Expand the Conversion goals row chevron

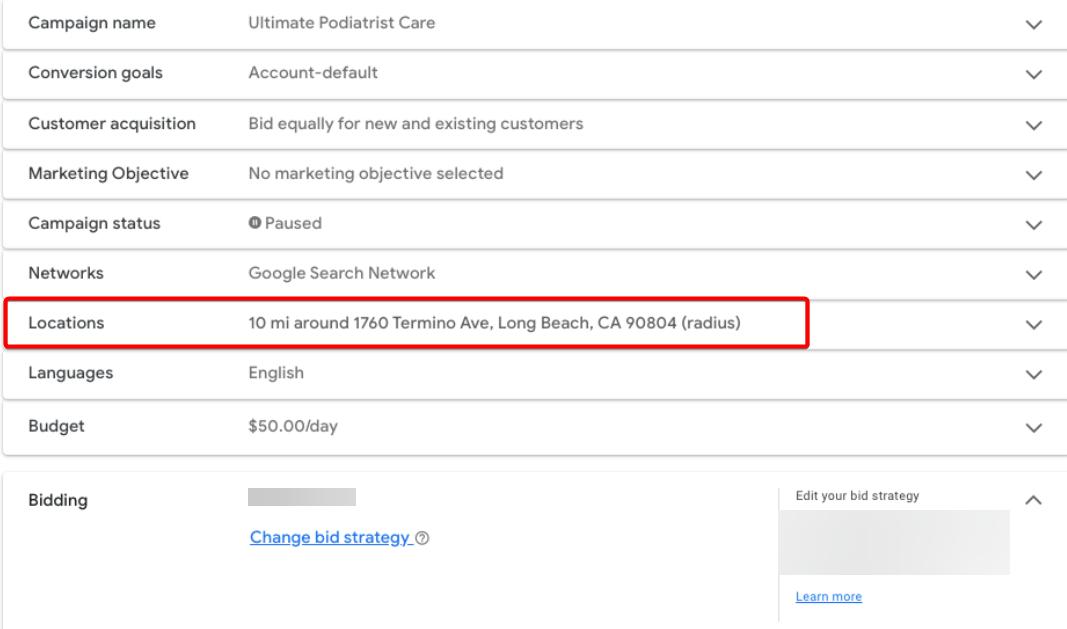pos(1034,74)
